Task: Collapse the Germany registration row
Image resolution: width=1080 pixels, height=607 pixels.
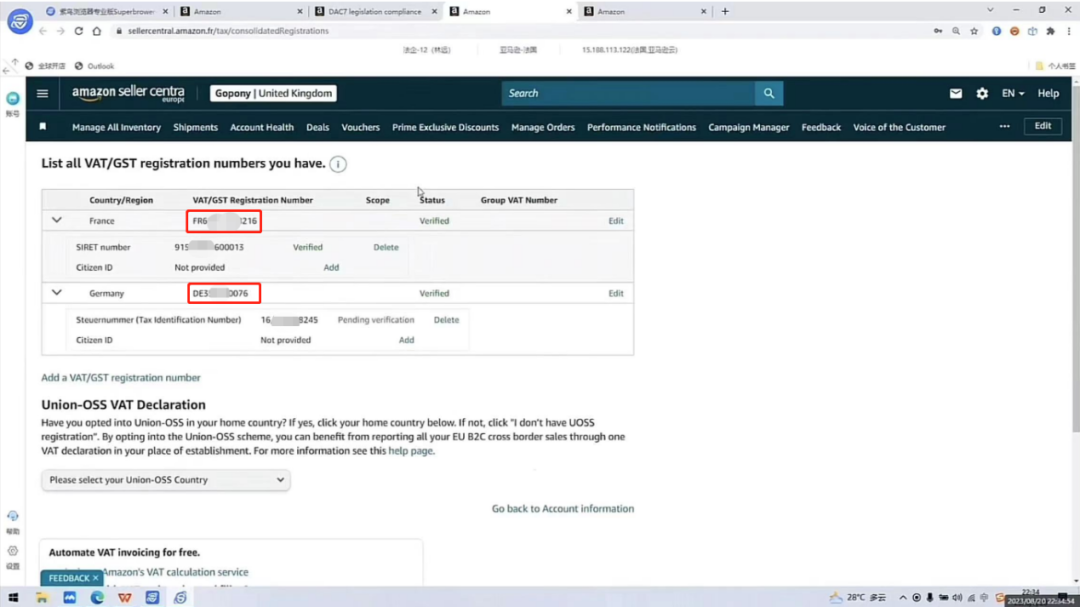Action: coord(56,293)
